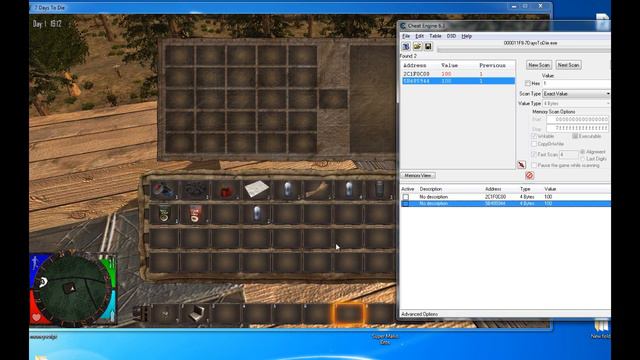Select the small item in hotbar slot one
The height and width of the screenshot is (360, 640).
point(165,313)
